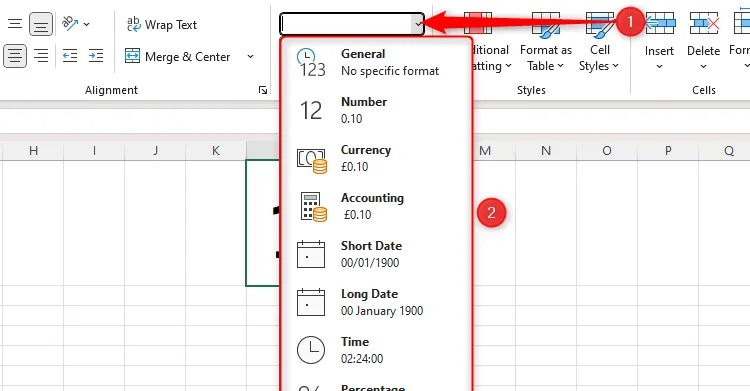
Task: Select bottom align icon
Action: [41, 24]
